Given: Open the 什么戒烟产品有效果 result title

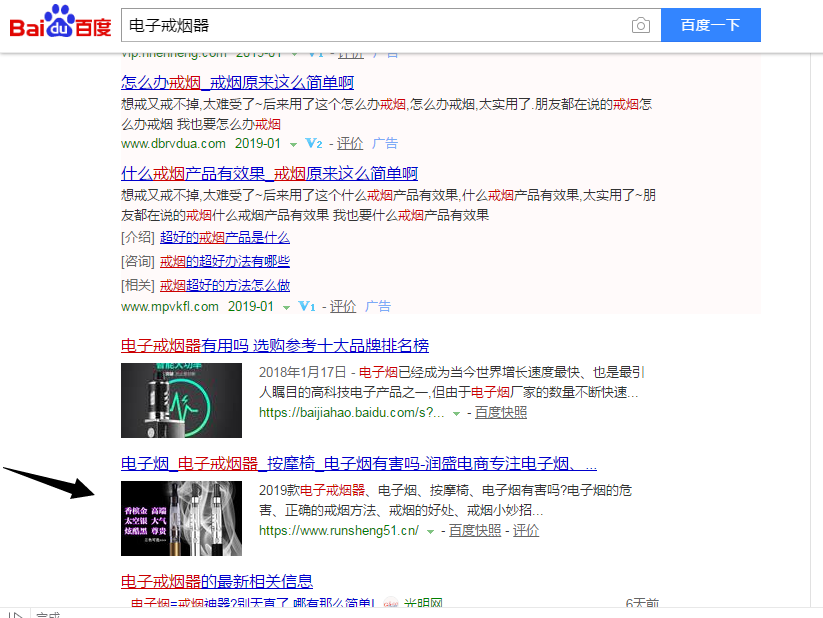Looking at the screenshot, I should point(269,173).
